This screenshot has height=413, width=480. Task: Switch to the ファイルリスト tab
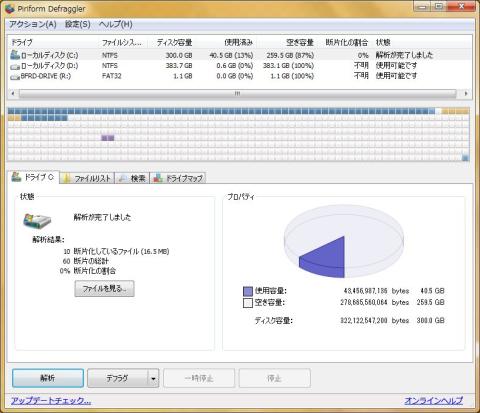coord(87,178)
